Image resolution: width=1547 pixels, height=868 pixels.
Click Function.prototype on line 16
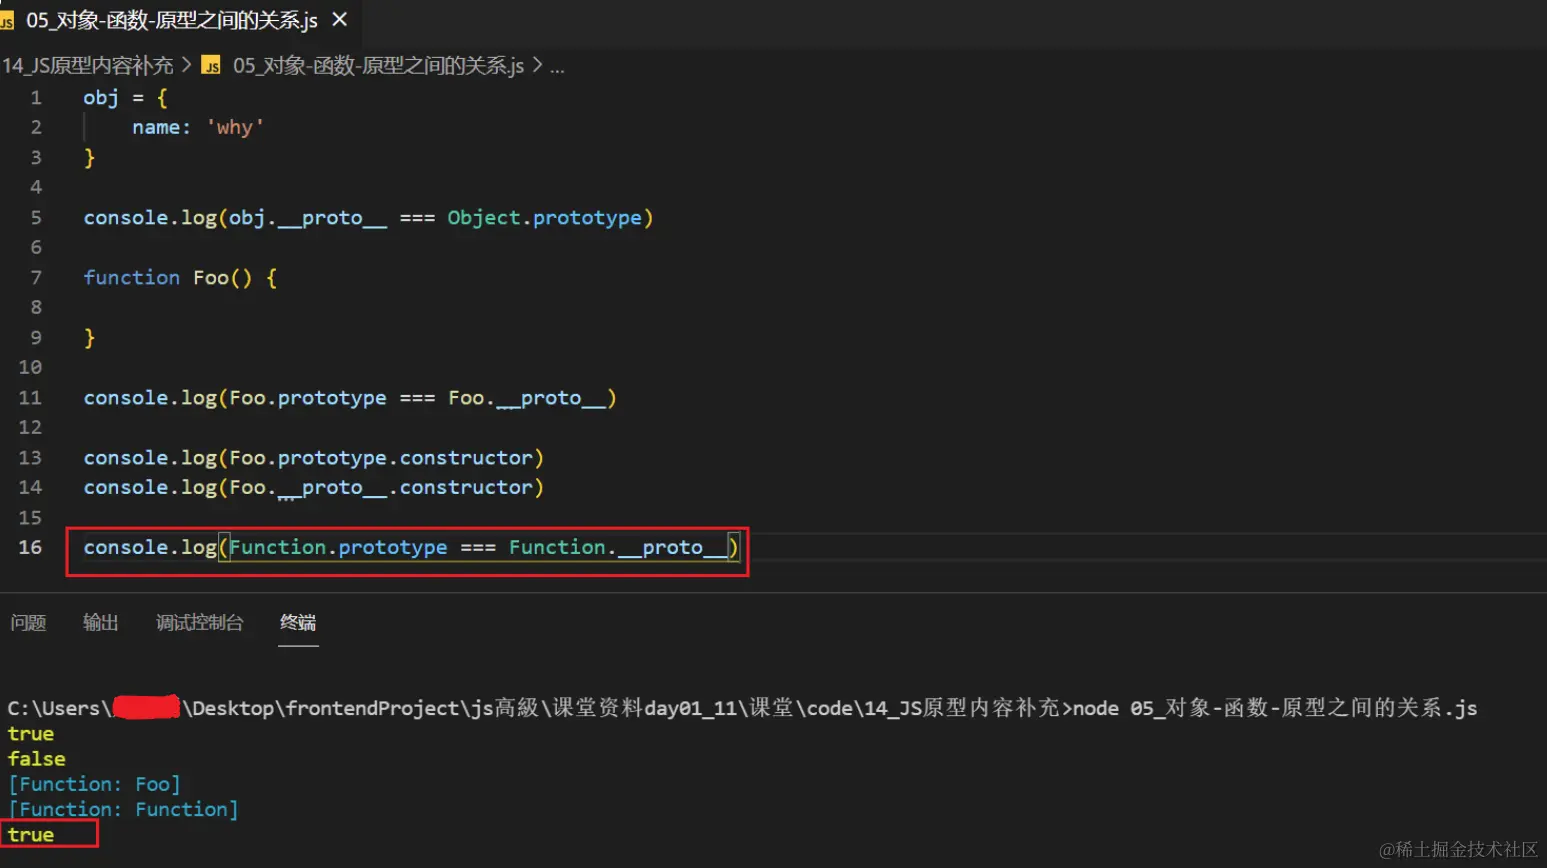[x=338, y=548]
